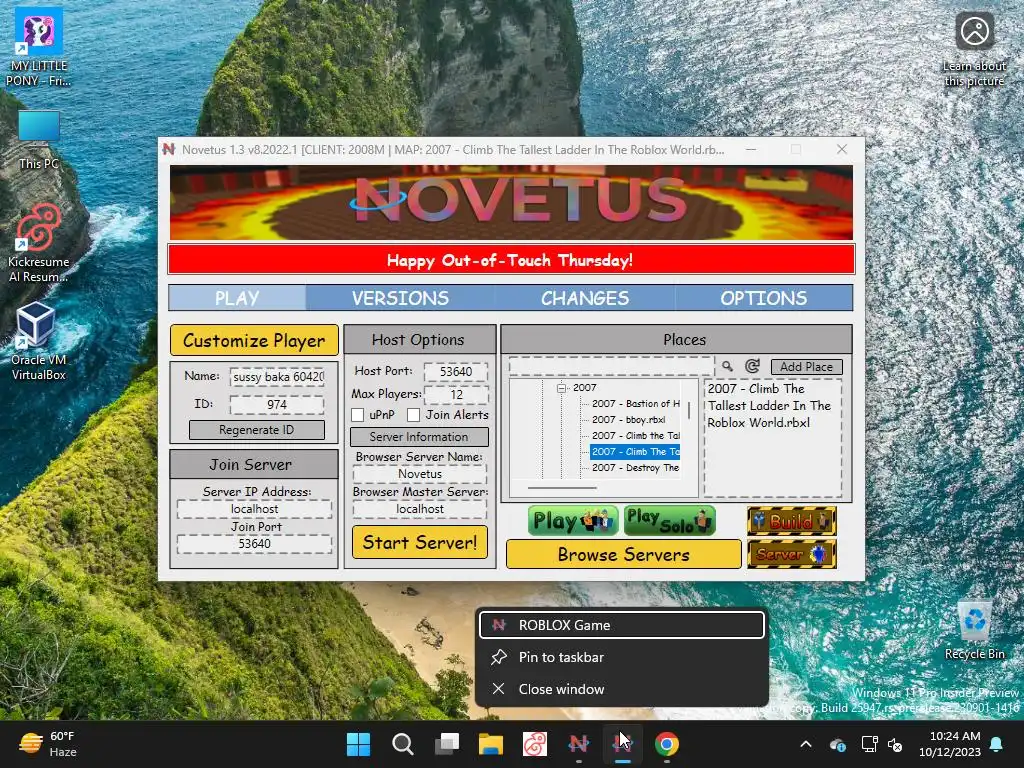Click the Browser Server Name field
This screenshot has height=768, width=1024.
click(420, 473)
